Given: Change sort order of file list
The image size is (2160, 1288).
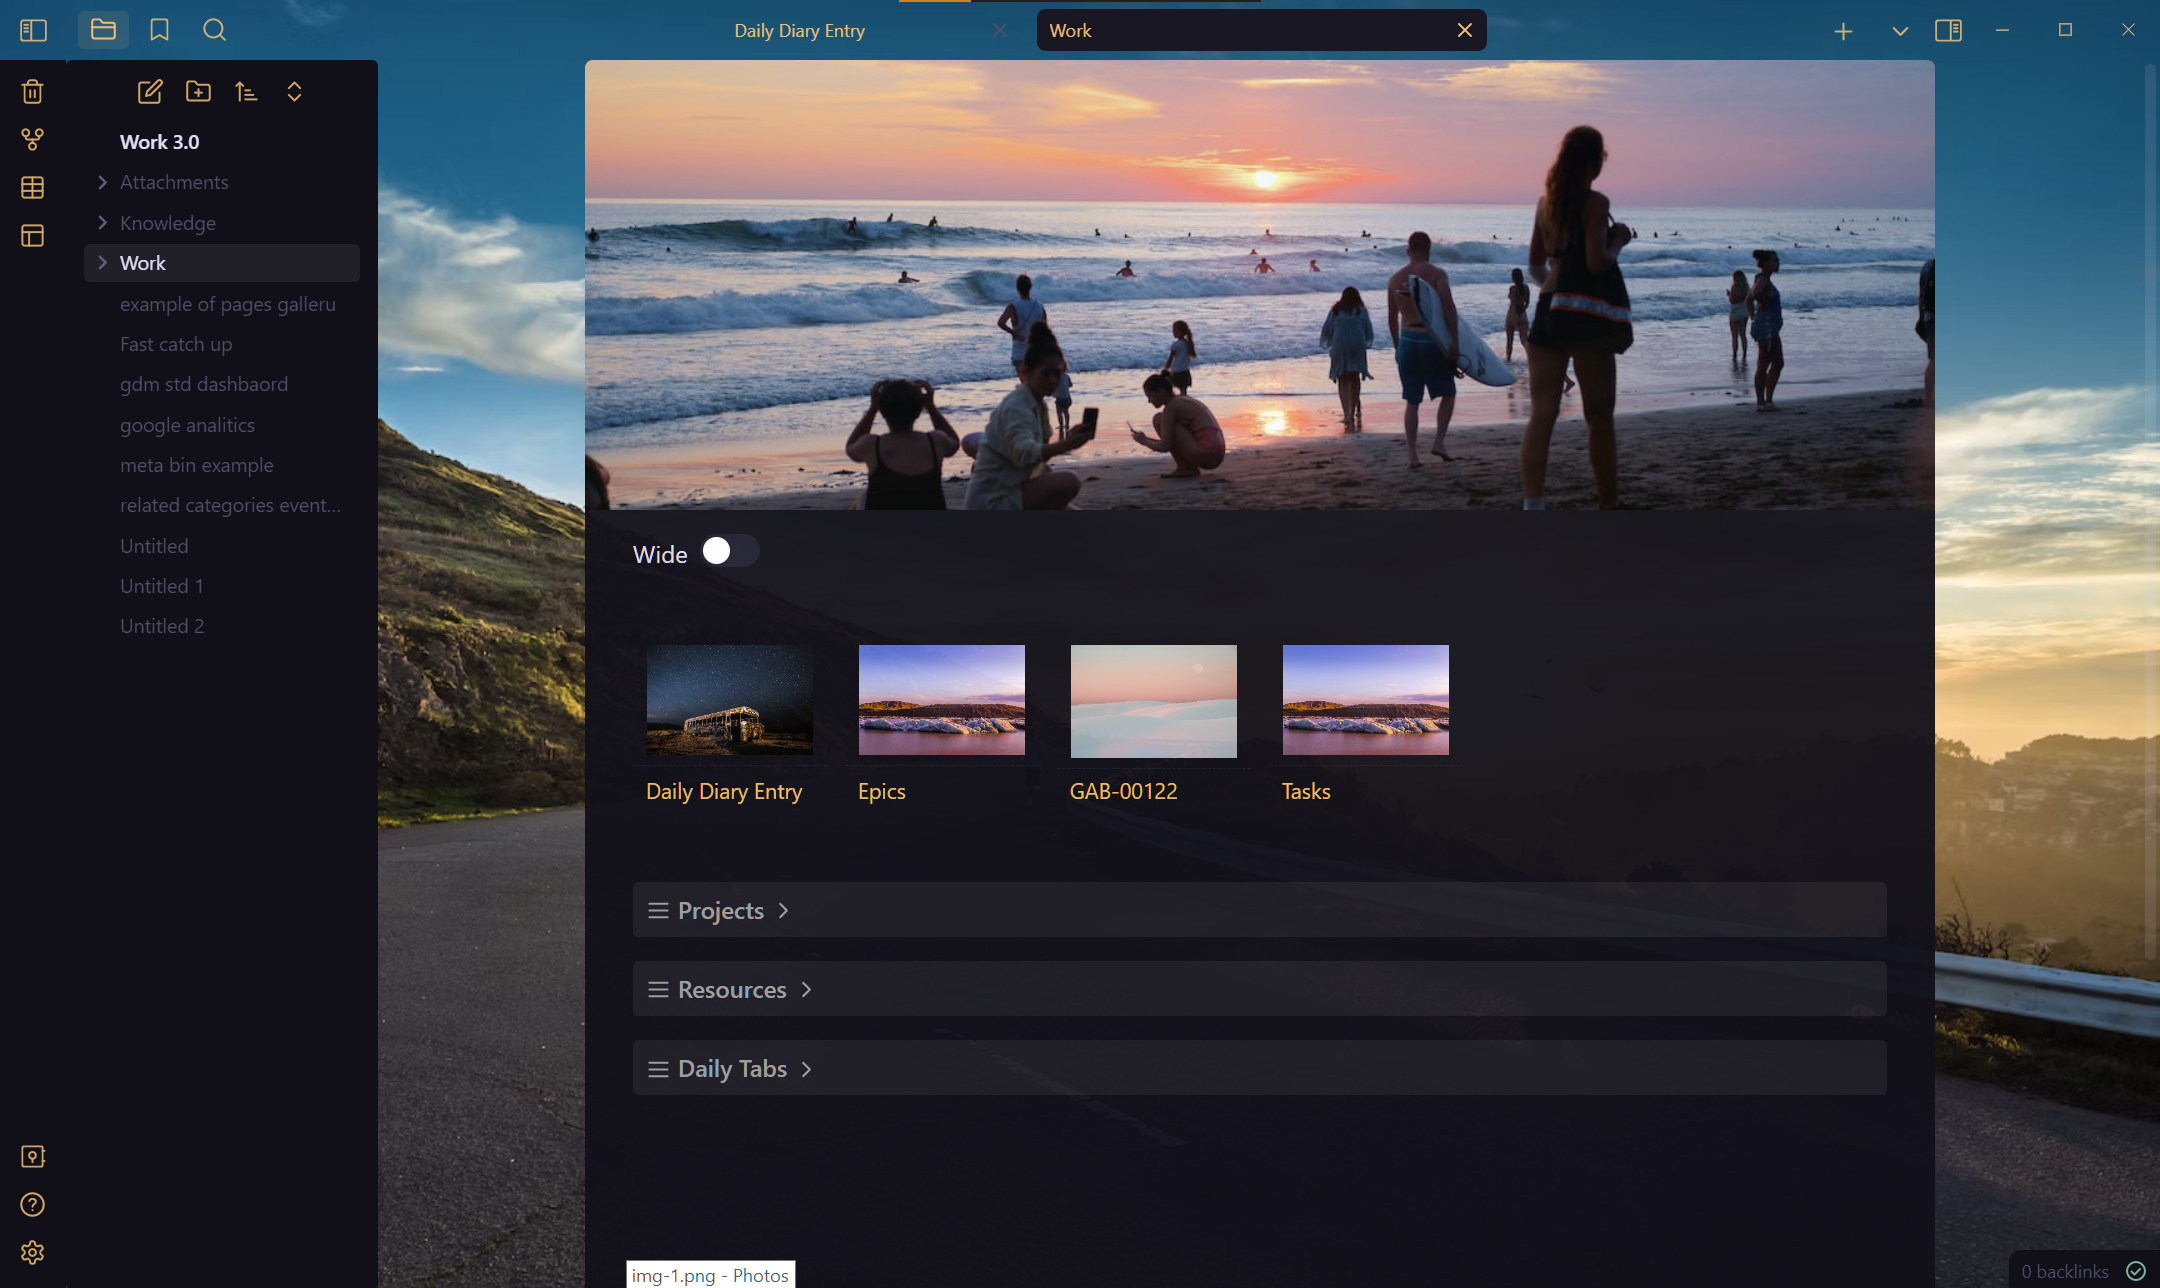Looking at the screenshot, I should point(246,92).
